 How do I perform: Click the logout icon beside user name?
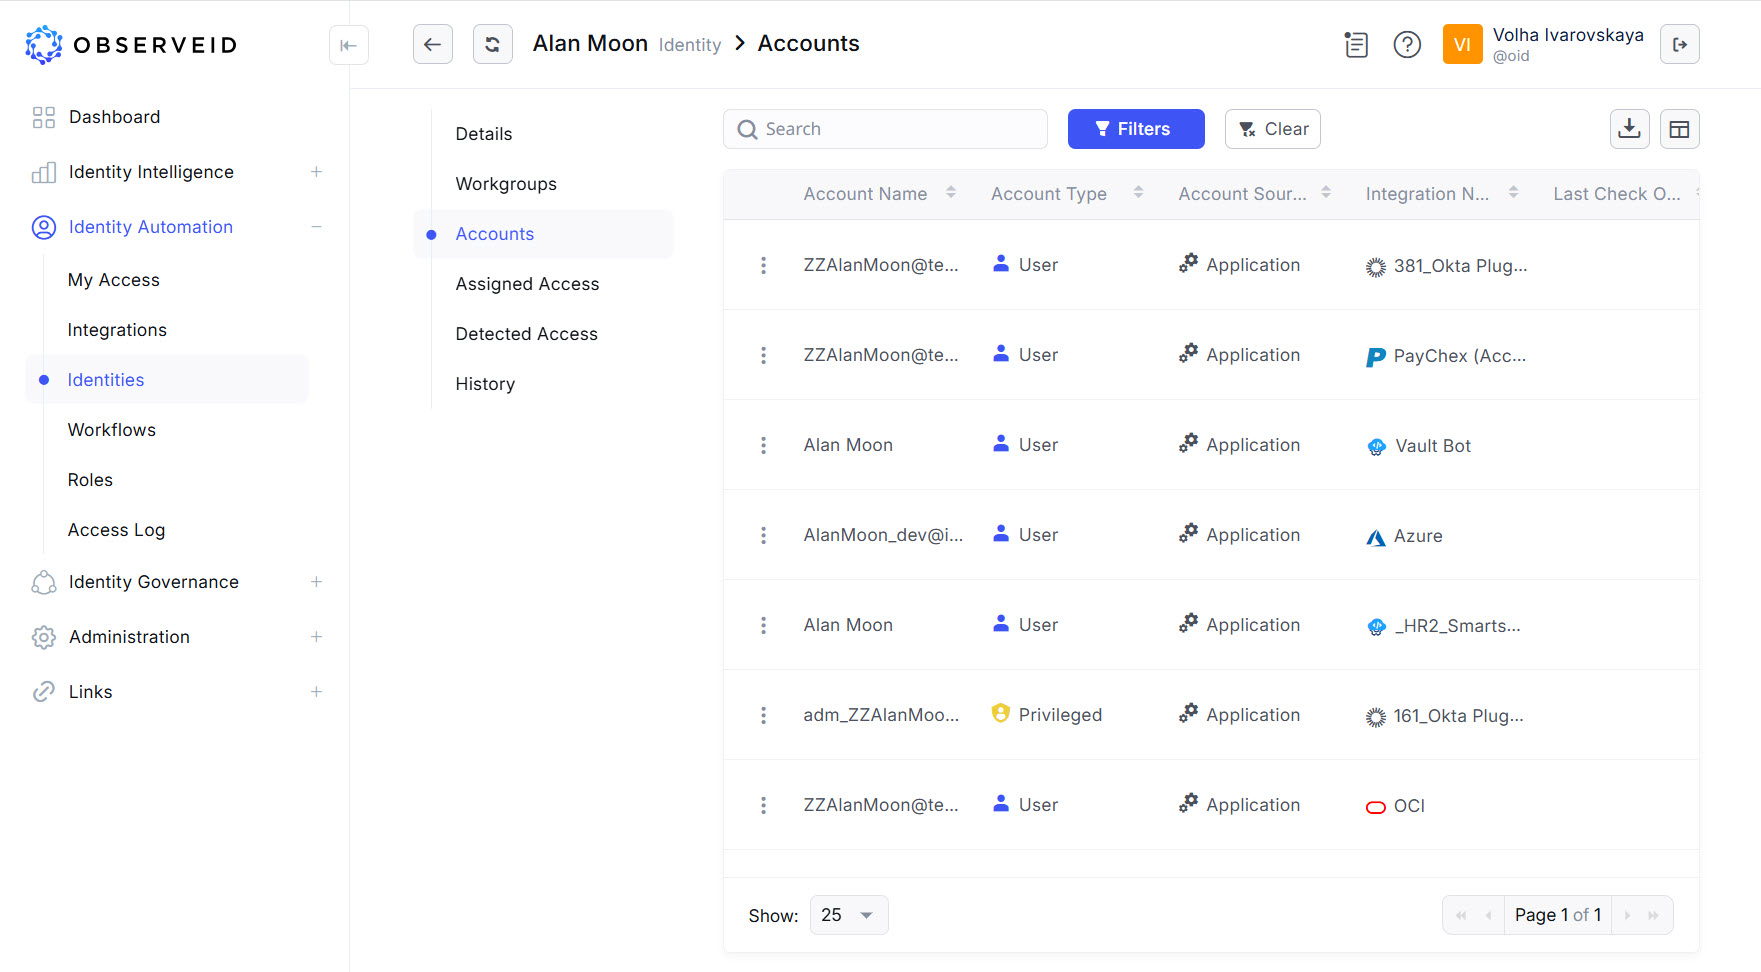coord(1679,45)
